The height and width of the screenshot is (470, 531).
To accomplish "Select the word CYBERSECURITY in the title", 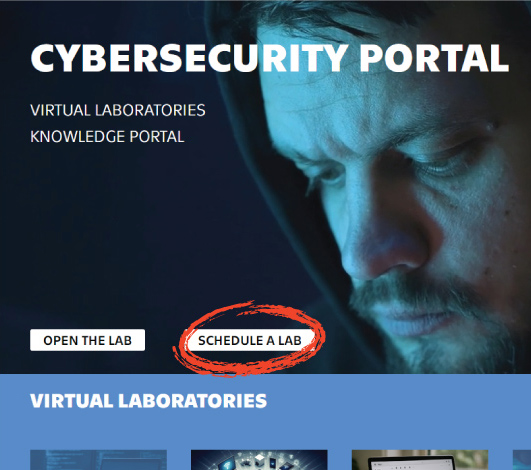I will click(x=189, y=58).
